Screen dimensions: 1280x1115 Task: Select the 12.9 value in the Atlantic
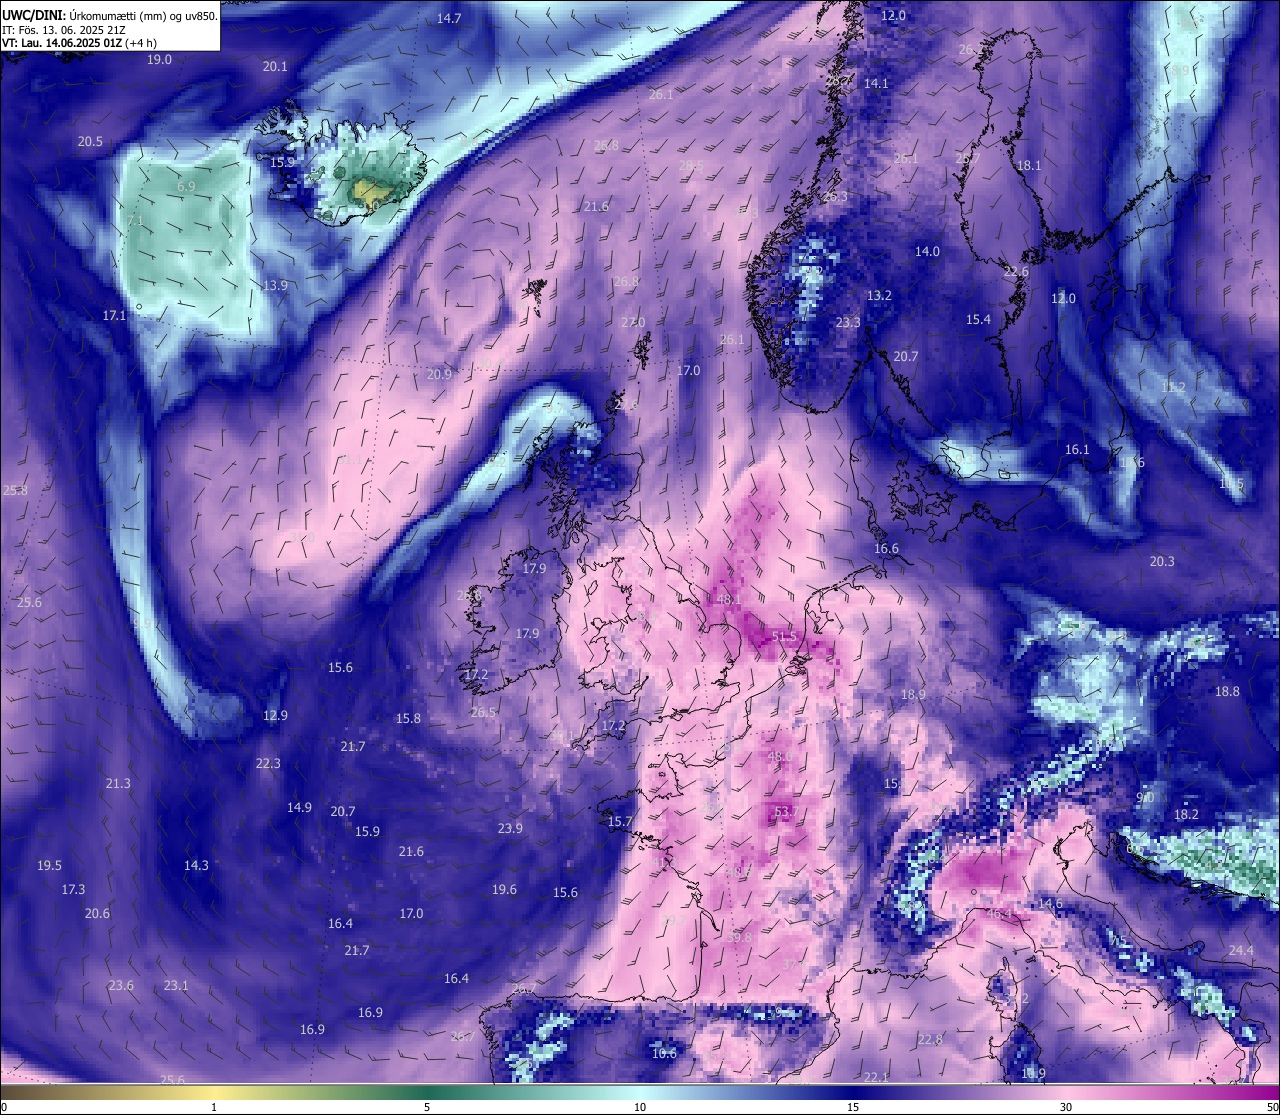point(275,716)
